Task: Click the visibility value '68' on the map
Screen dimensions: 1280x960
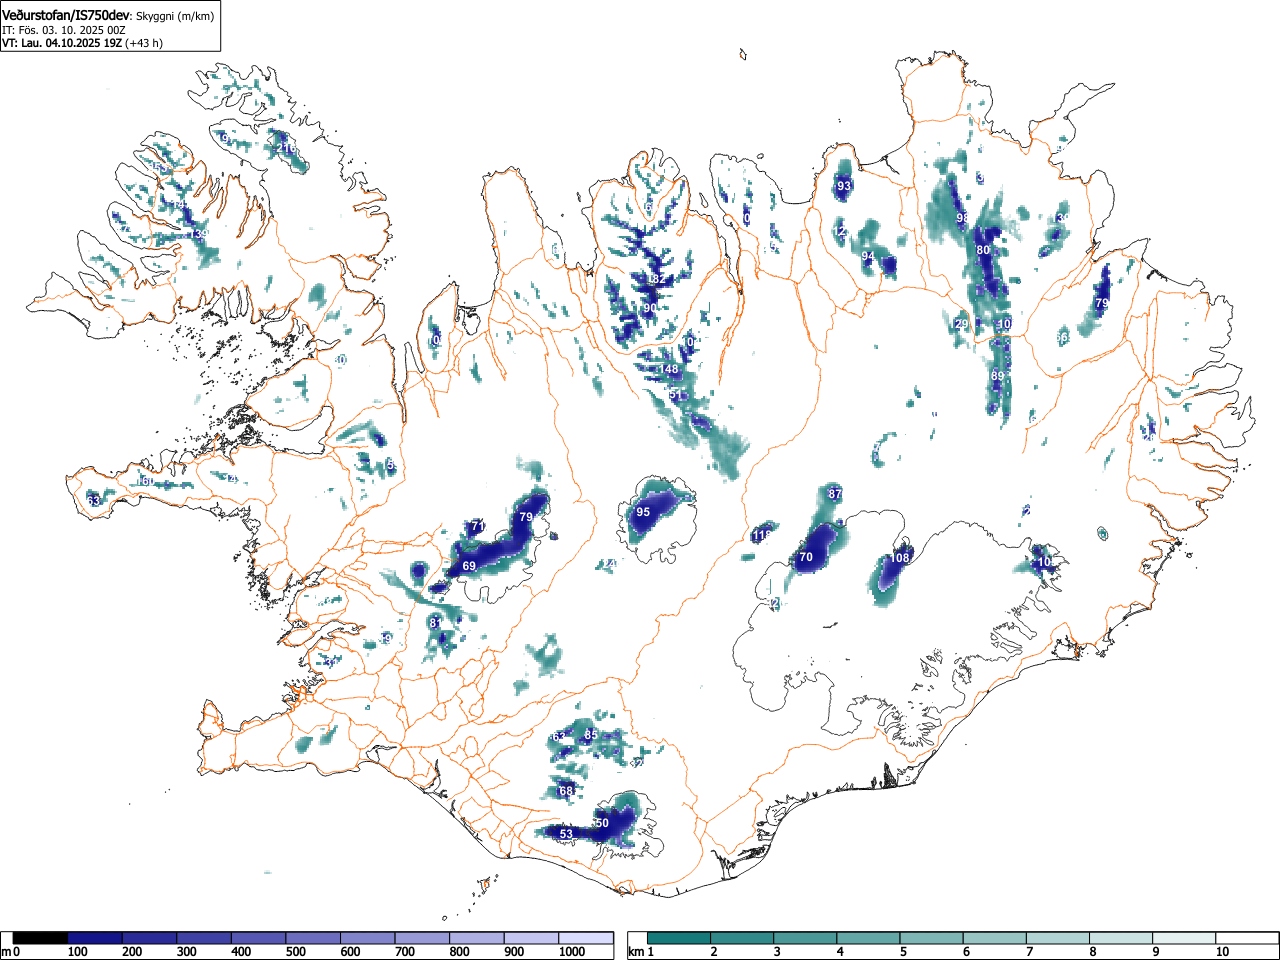Action: point(566,791)
